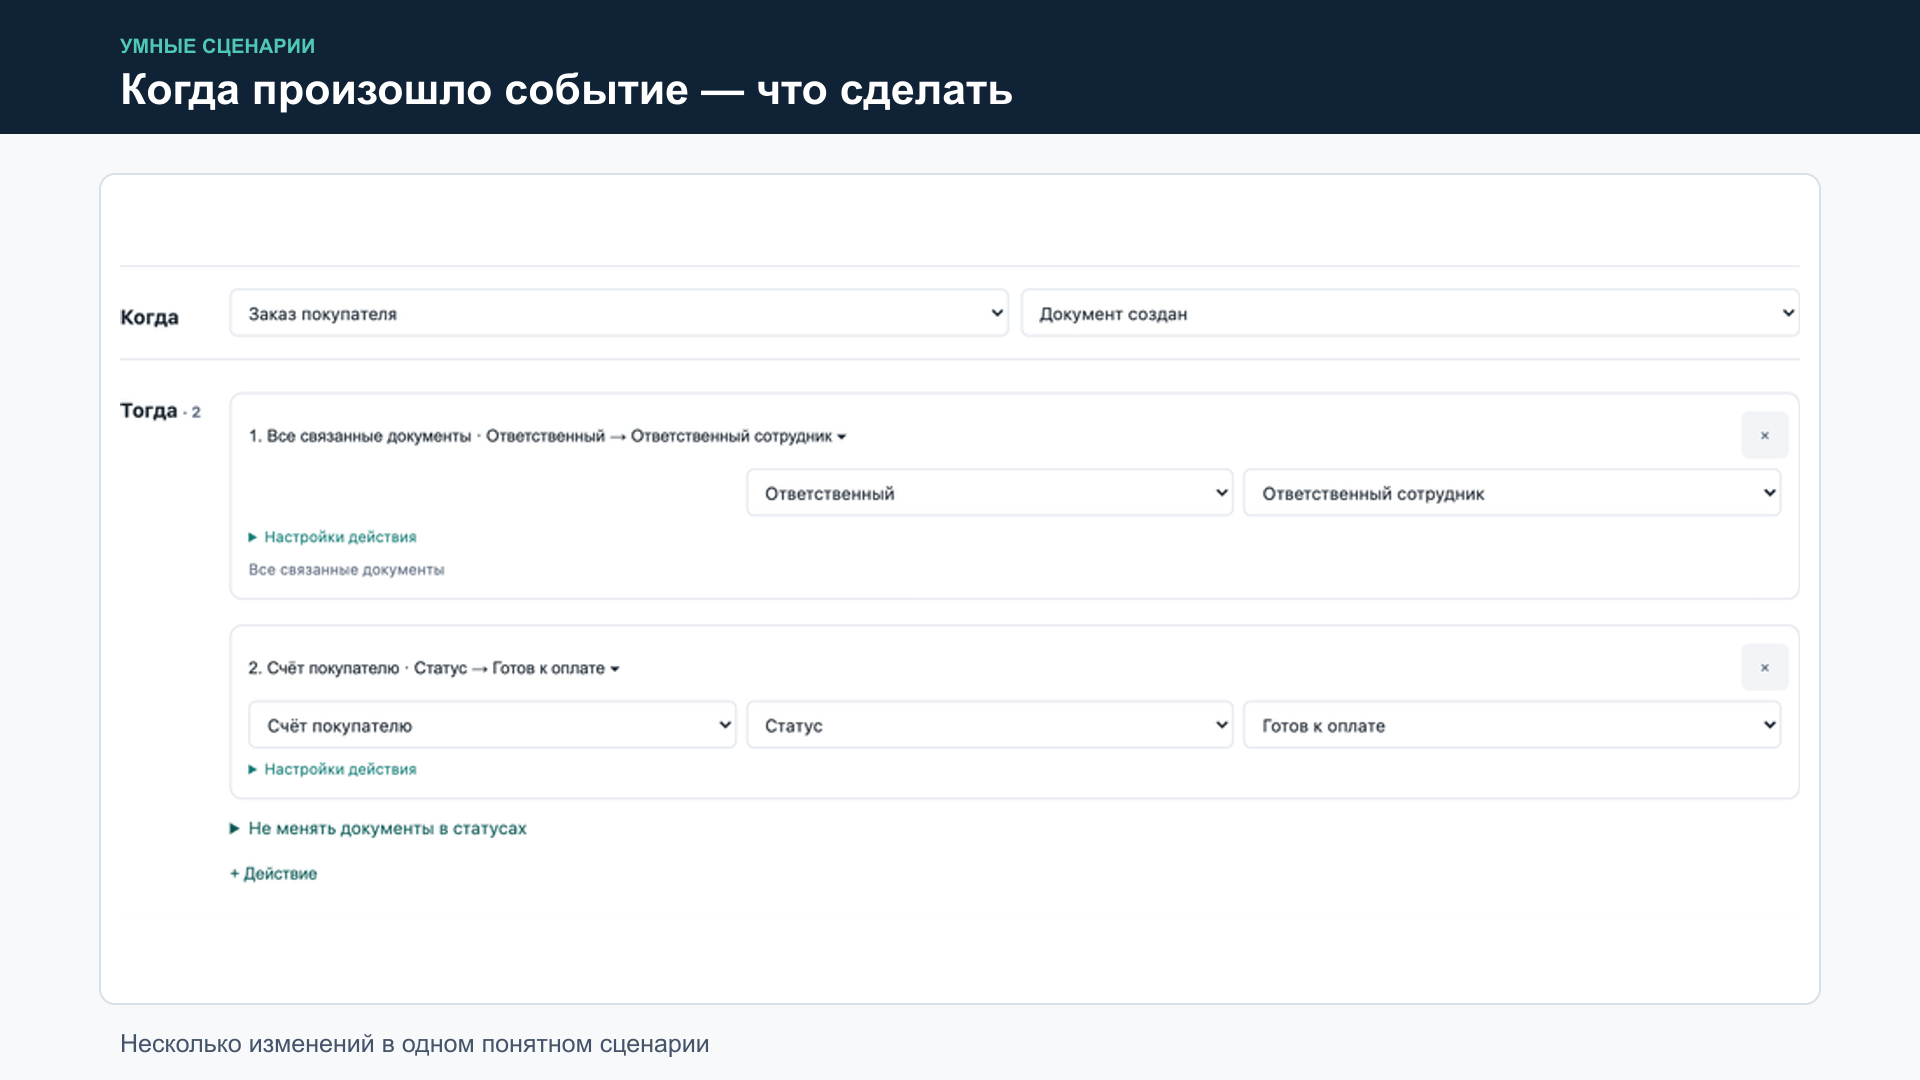Add a new action via '+ Действие'
1920x1080 pixels.
[x=273, y=873]
